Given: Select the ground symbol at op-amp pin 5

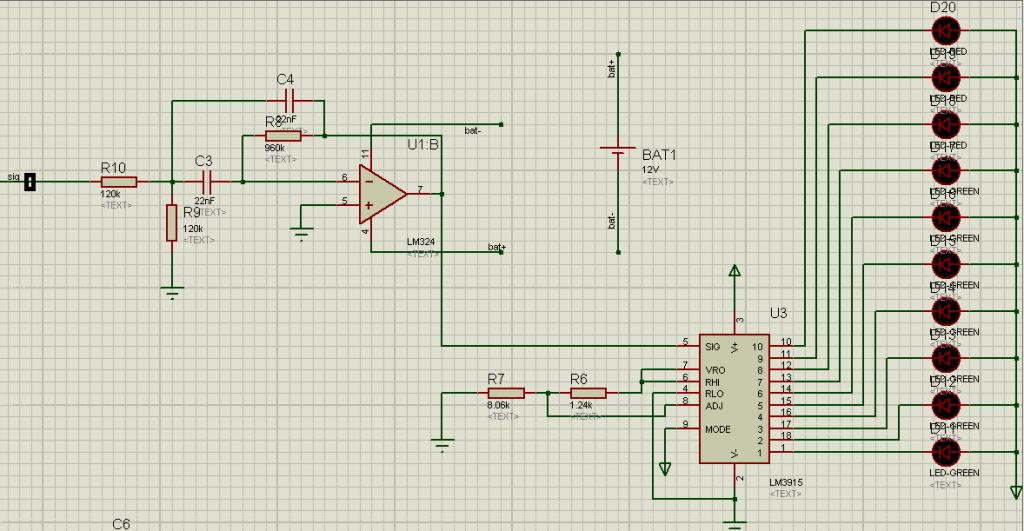Looking at the screenshot, I should tap(301, 234).
